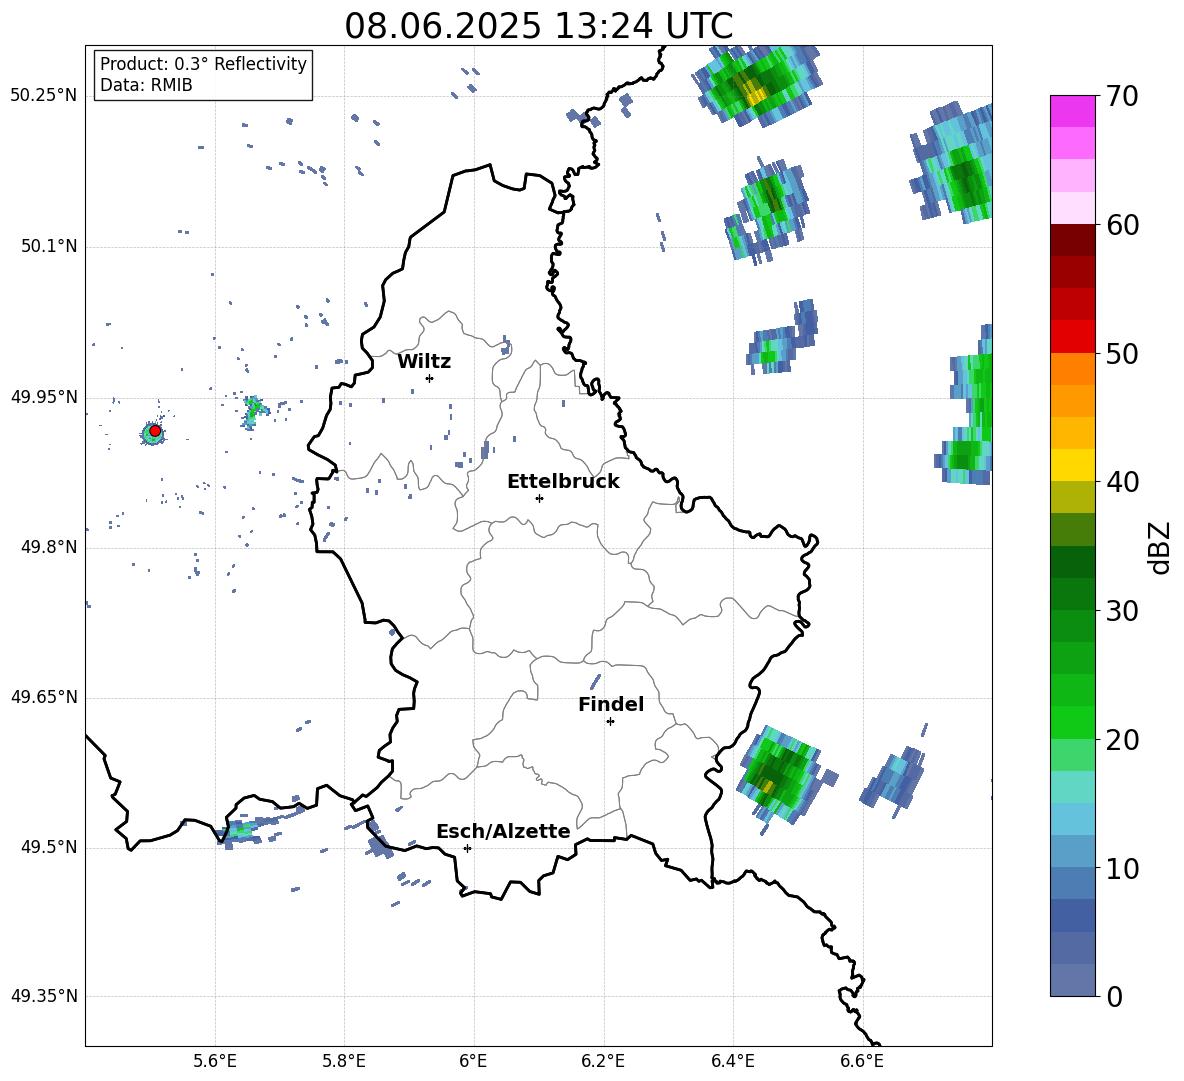Click the title 08.06.2025 13:24 UTC
This screenshot has width=1184, height=1081.
click(x=538, y=26)
